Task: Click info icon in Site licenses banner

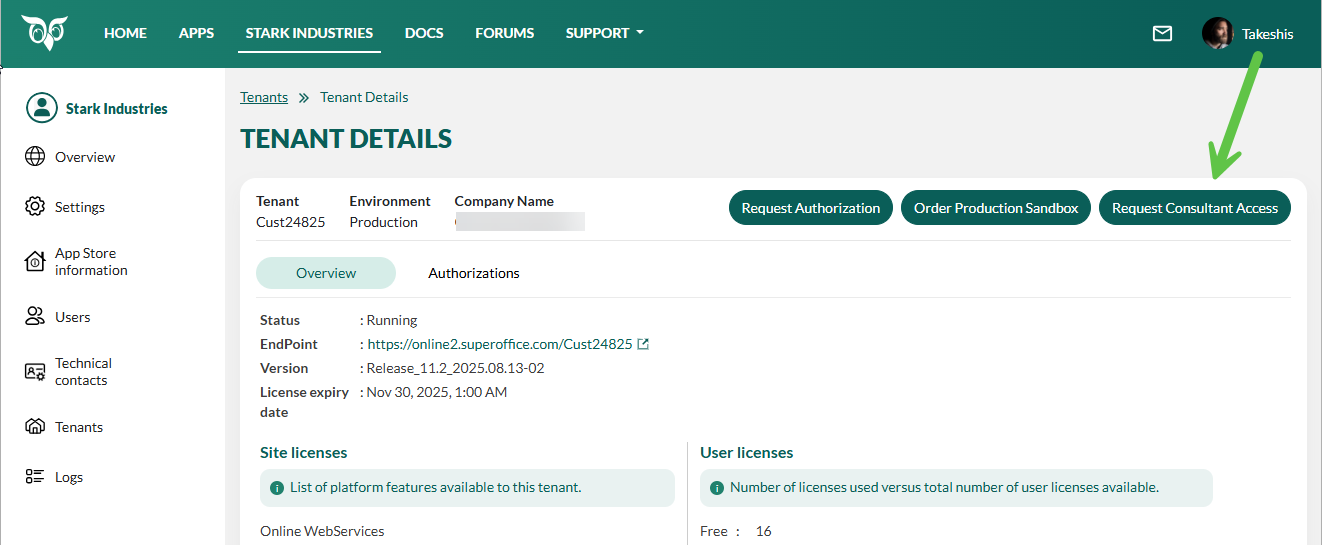Action: click(277, 488)
